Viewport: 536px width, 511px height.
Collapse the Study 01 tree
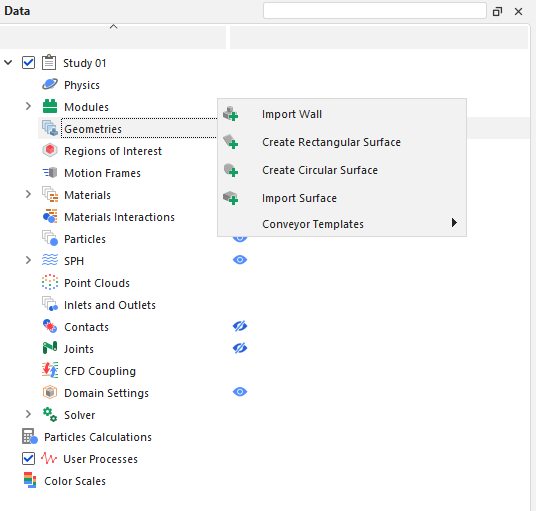(x=8, y=63)
